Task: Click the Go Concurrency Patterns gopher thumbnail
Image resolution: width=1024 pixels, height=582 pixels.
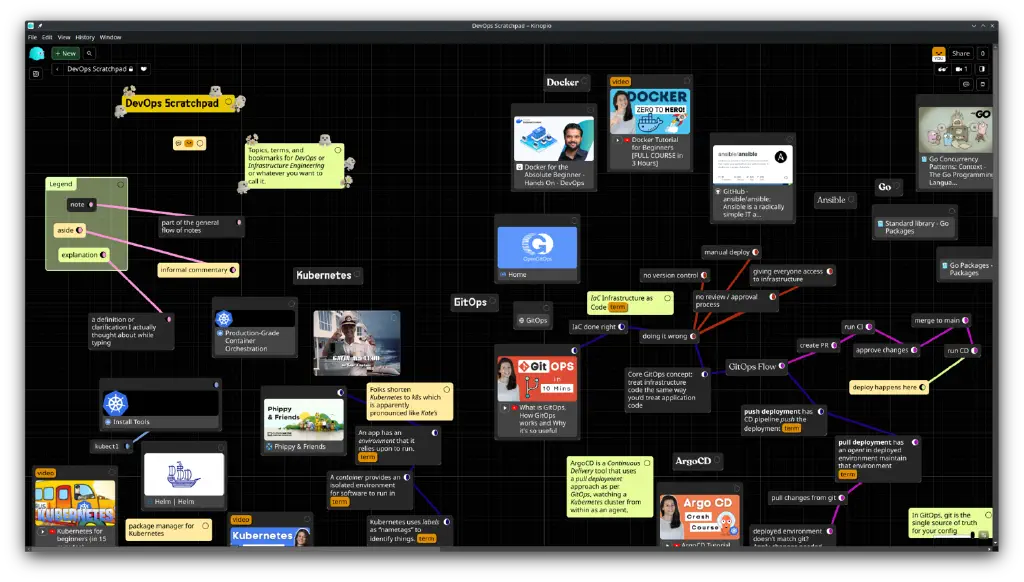Action: (x=955, y=130)
